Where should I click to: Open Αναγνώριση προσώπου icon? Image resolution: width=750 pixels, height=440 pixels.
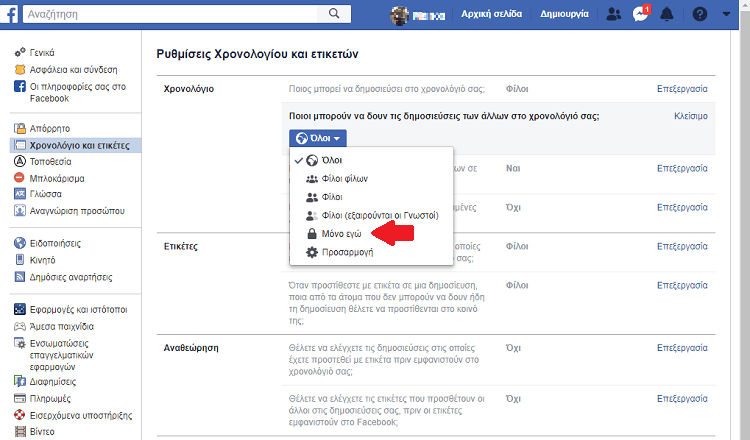(20, 210)
